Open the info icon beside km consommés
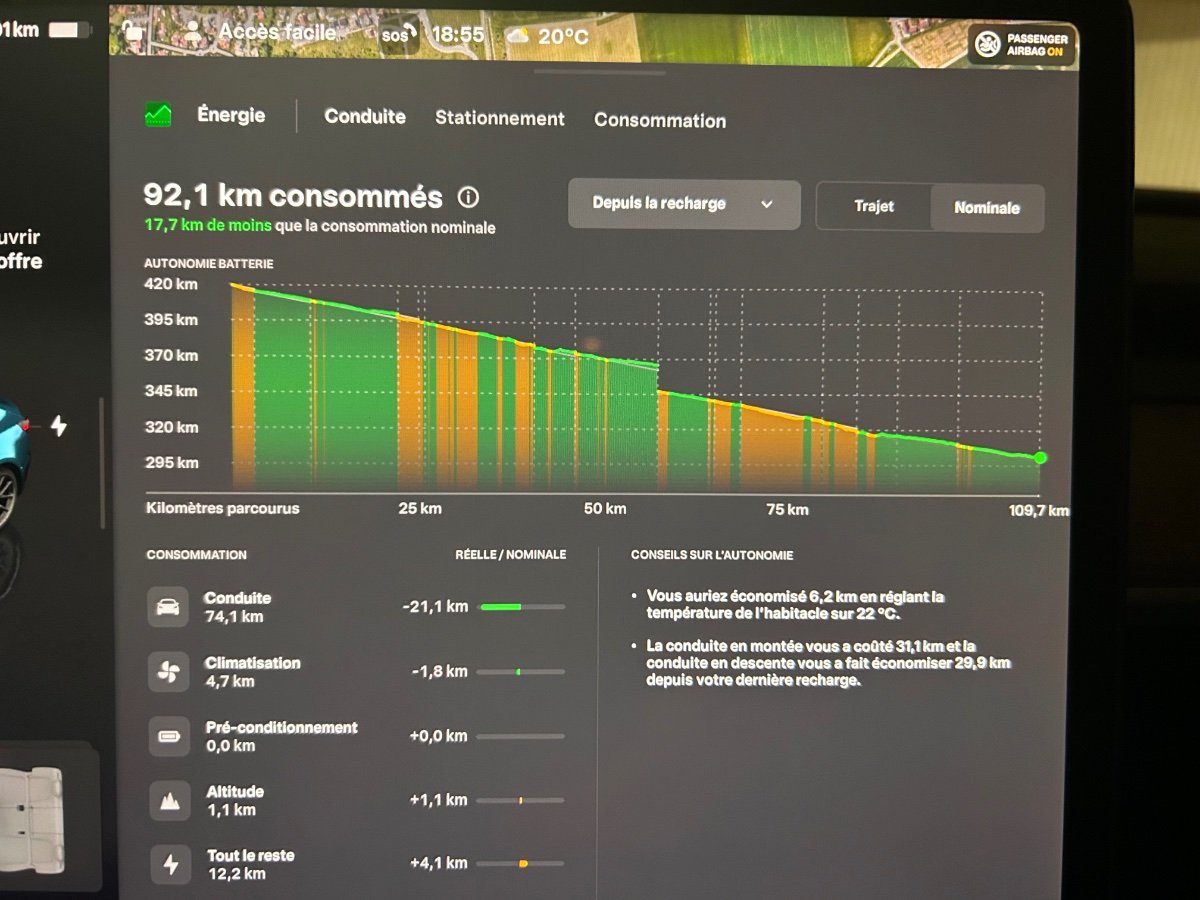This screenshot has height=900, width=1200. (x=467, y=197)
